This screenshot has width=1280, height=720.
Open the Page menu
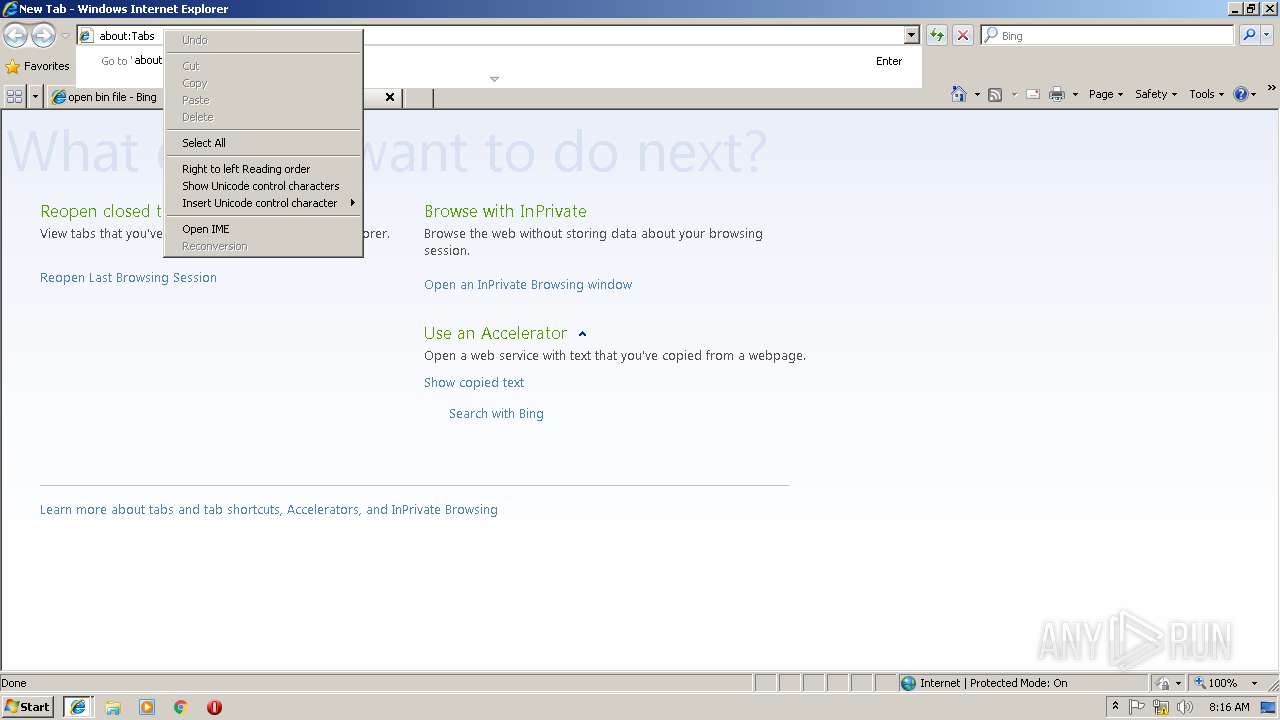tap(1106, 94)
